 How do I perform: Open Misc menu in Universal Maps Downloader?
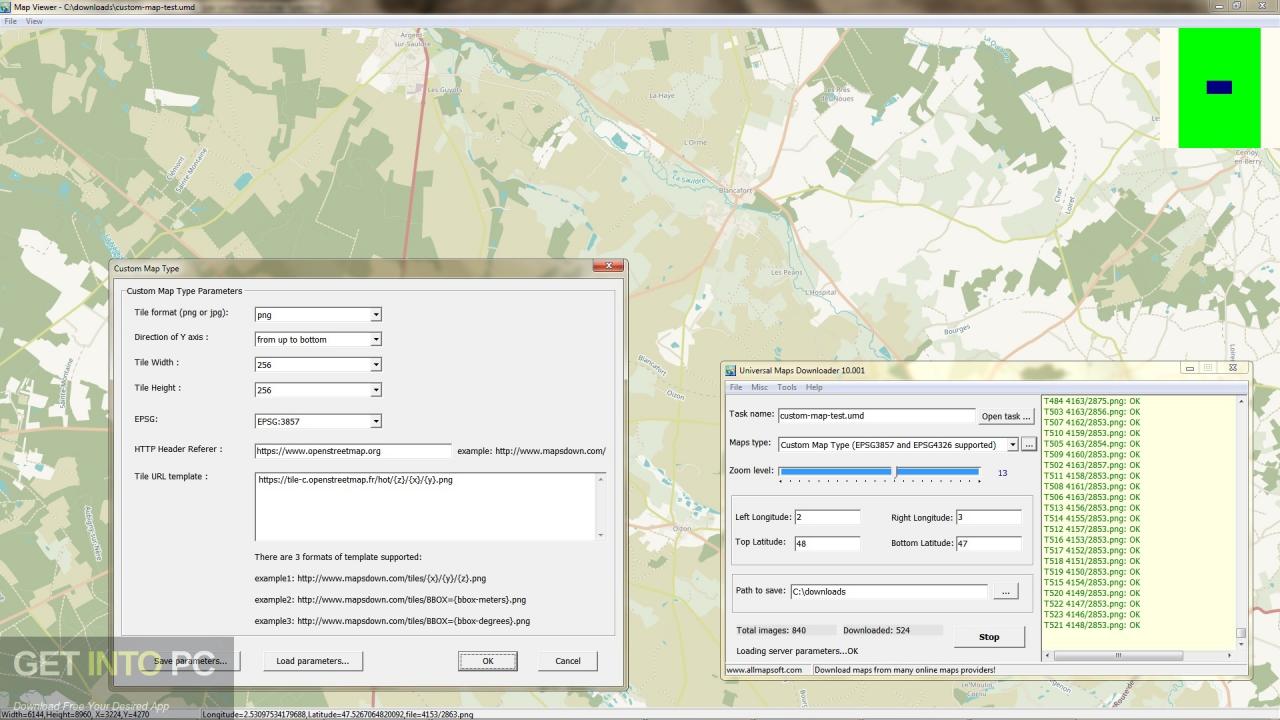coord(760,387)
